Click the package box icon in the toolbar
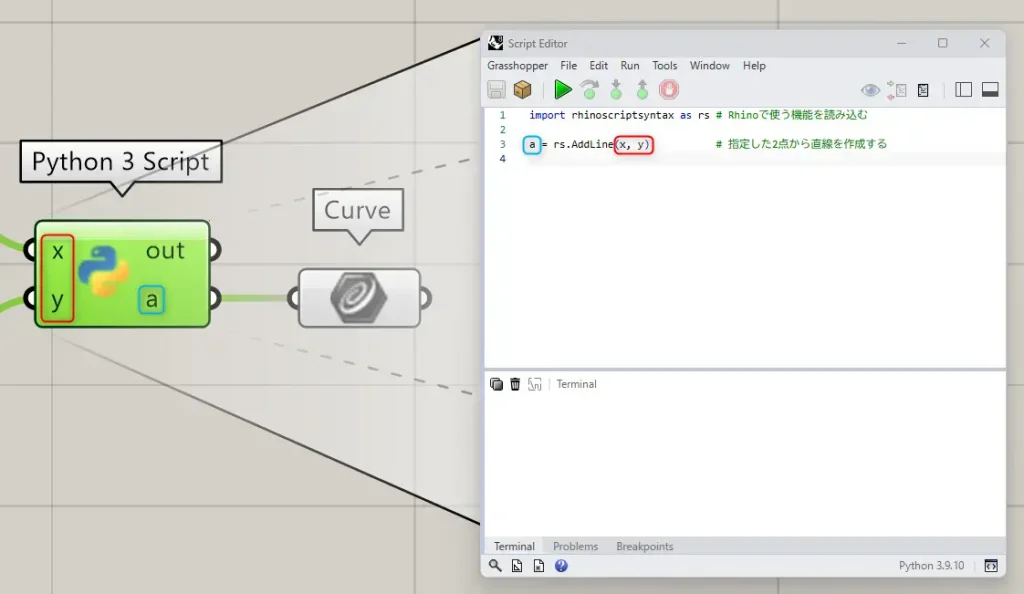 [x=522, y=90]
